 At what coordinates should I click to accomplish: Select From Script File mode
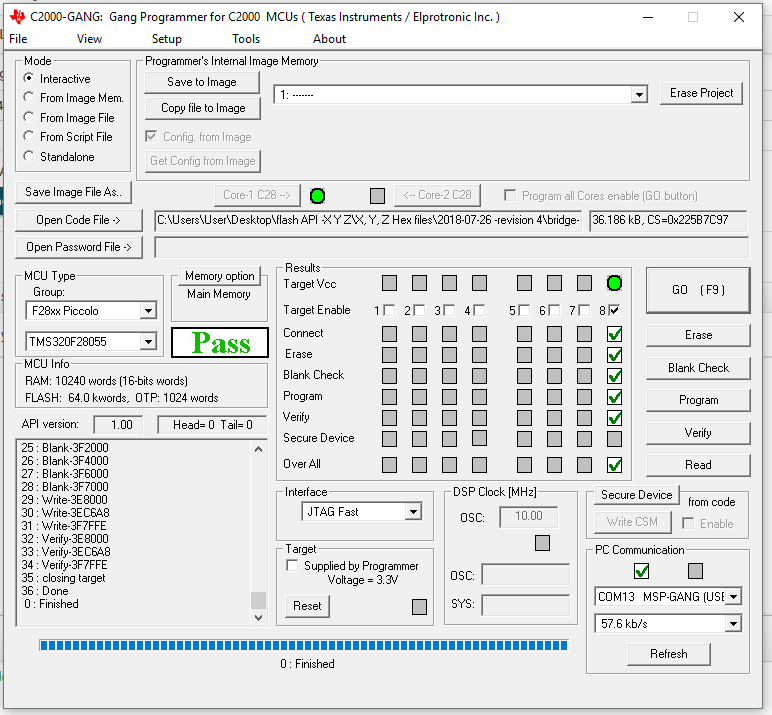point(29,136)
